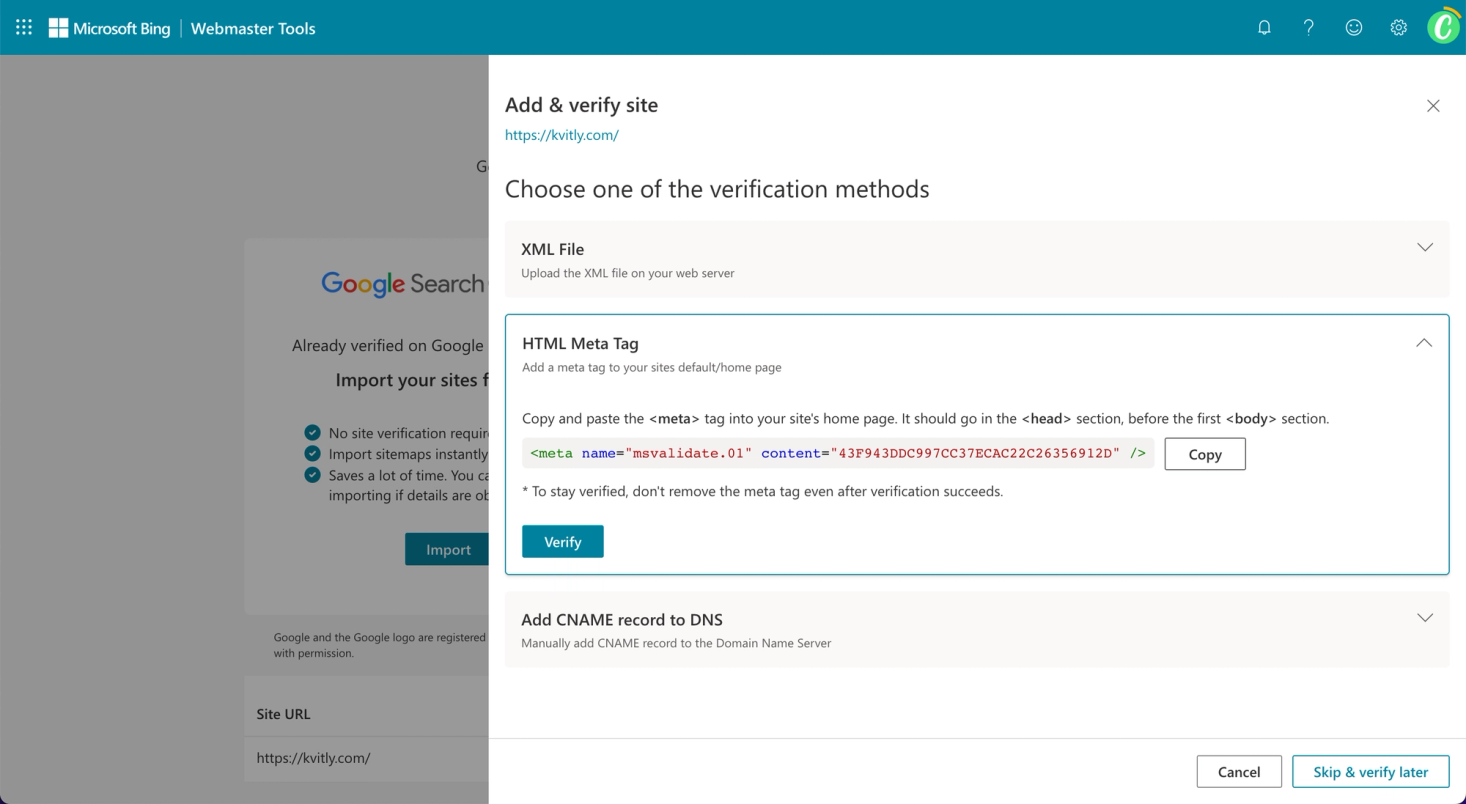Open the notifications bell

tap(1264, 28)
